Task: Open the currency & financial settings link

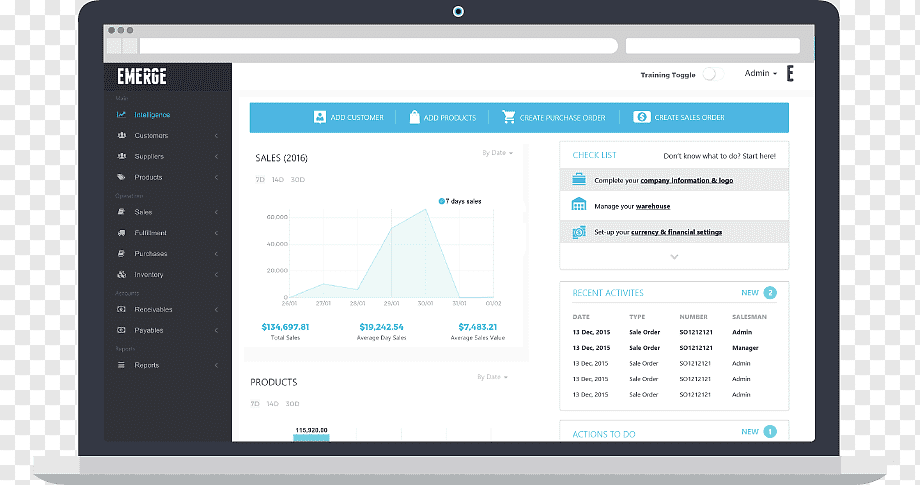Action: tap(676, 232)
